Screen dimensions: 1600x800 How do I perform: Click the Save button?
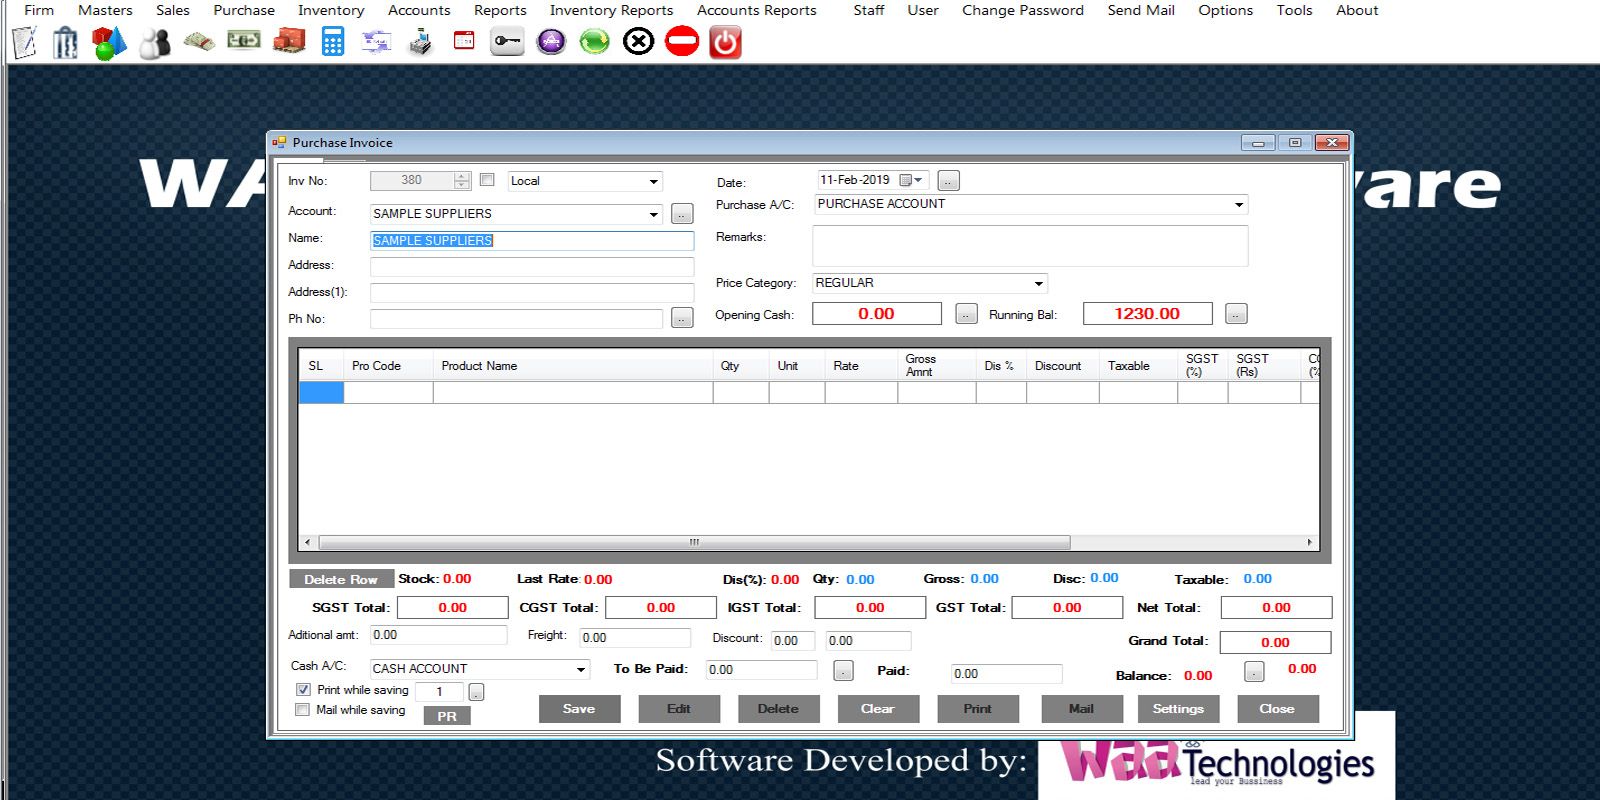(579, 709)
